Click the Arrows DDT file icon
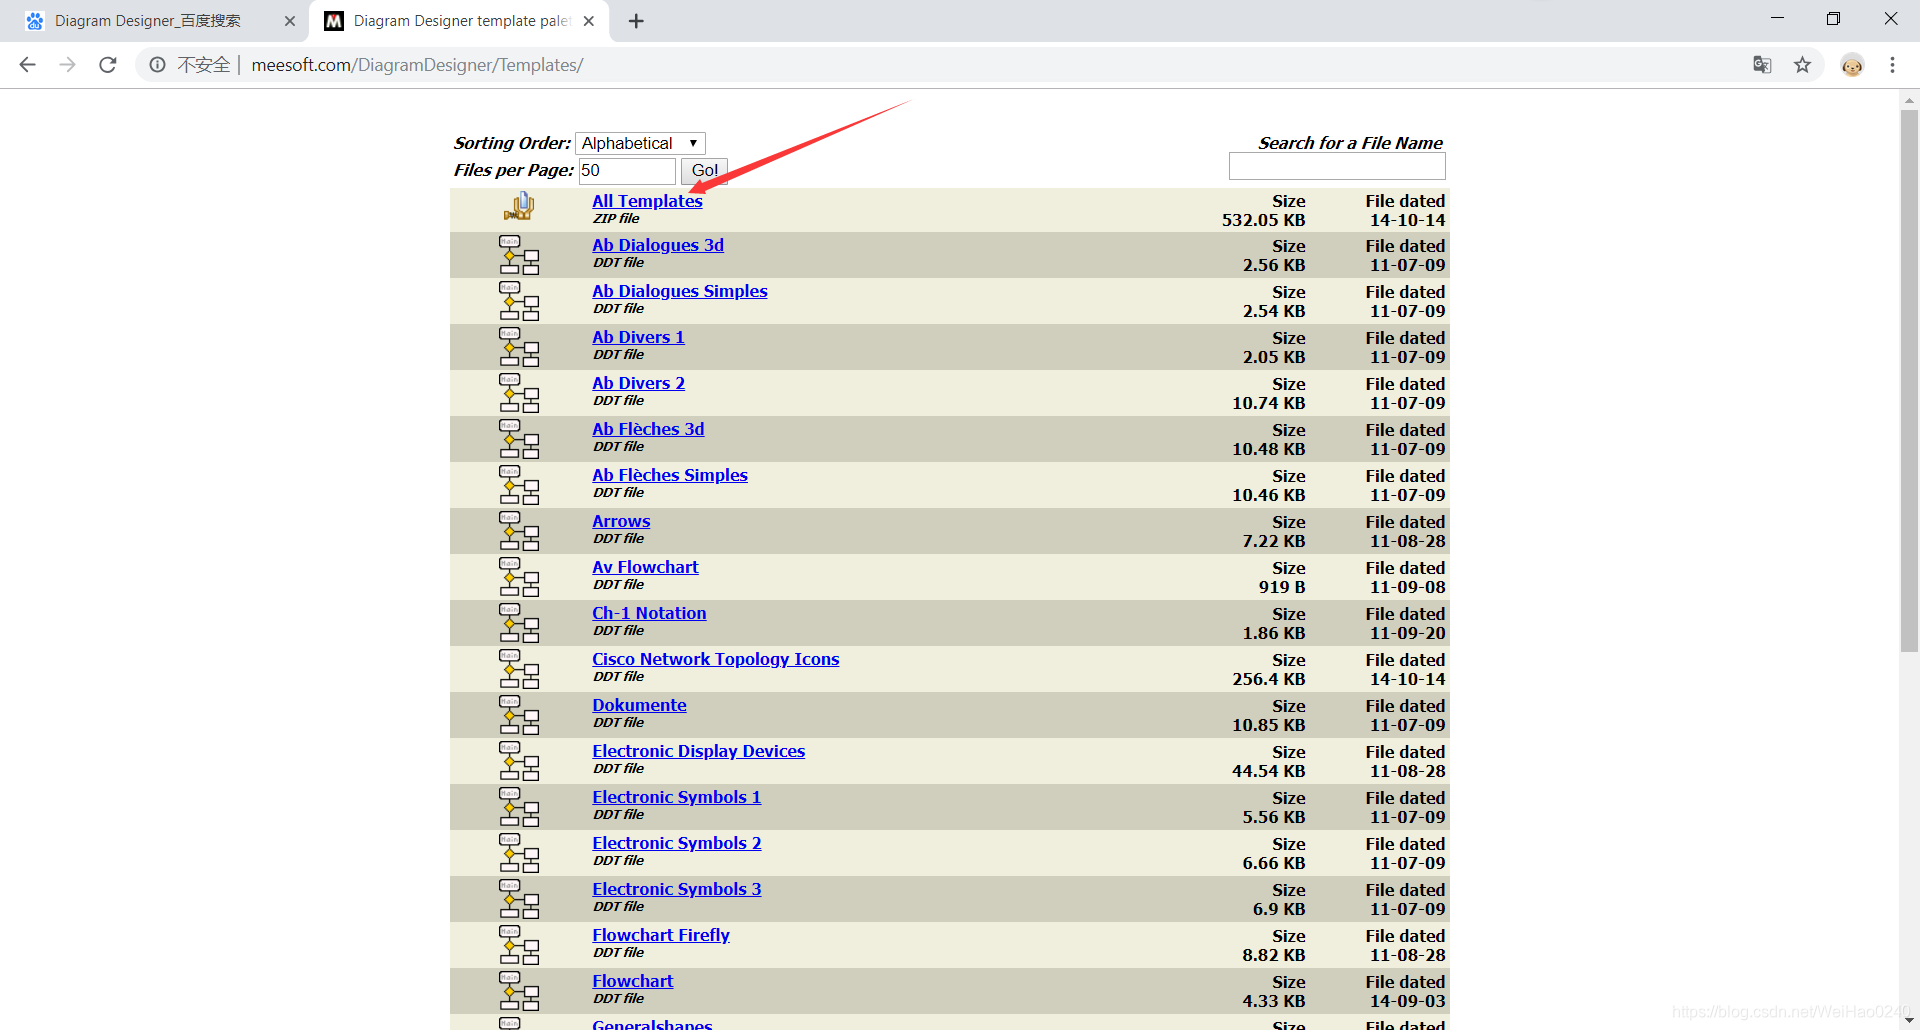1920x1030 pixels. 519,531
